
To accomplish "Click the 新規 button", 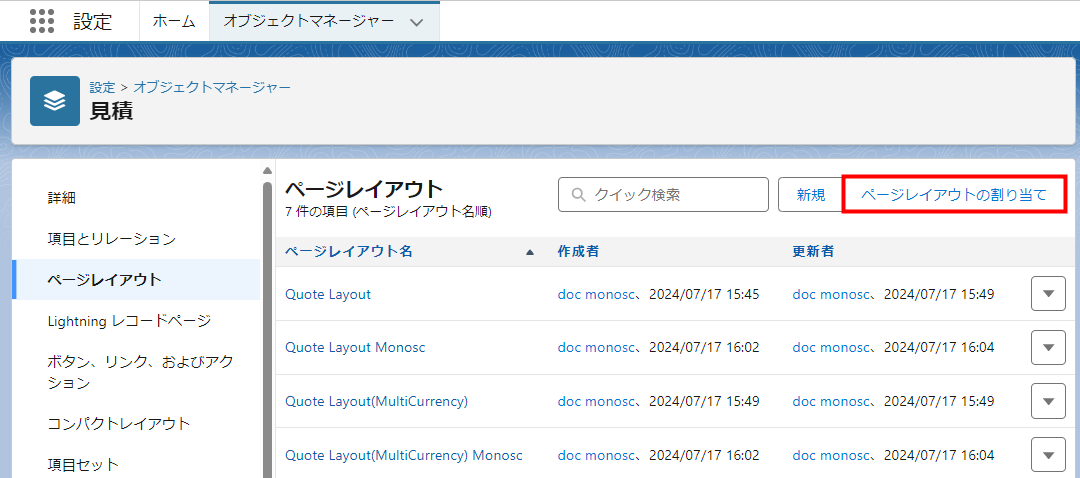I will pos(810,195).
